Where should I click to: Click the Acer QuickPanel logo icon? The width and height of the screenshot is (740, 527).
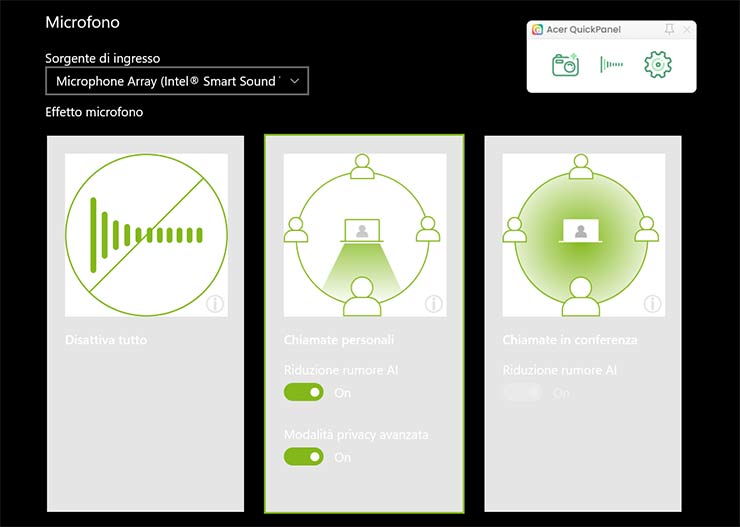point(538,30)
